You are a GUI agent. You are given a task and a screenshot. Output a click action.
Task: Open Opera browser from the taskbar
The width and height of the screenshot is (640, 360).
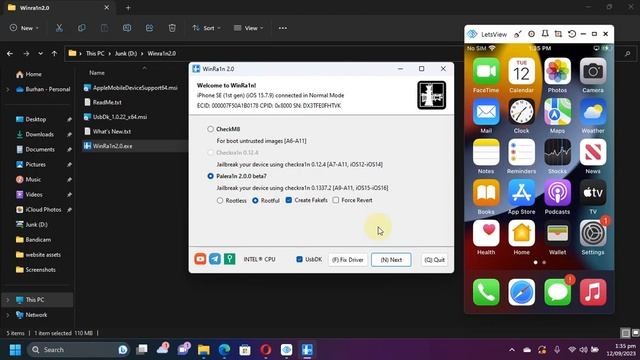pos(266,350)
